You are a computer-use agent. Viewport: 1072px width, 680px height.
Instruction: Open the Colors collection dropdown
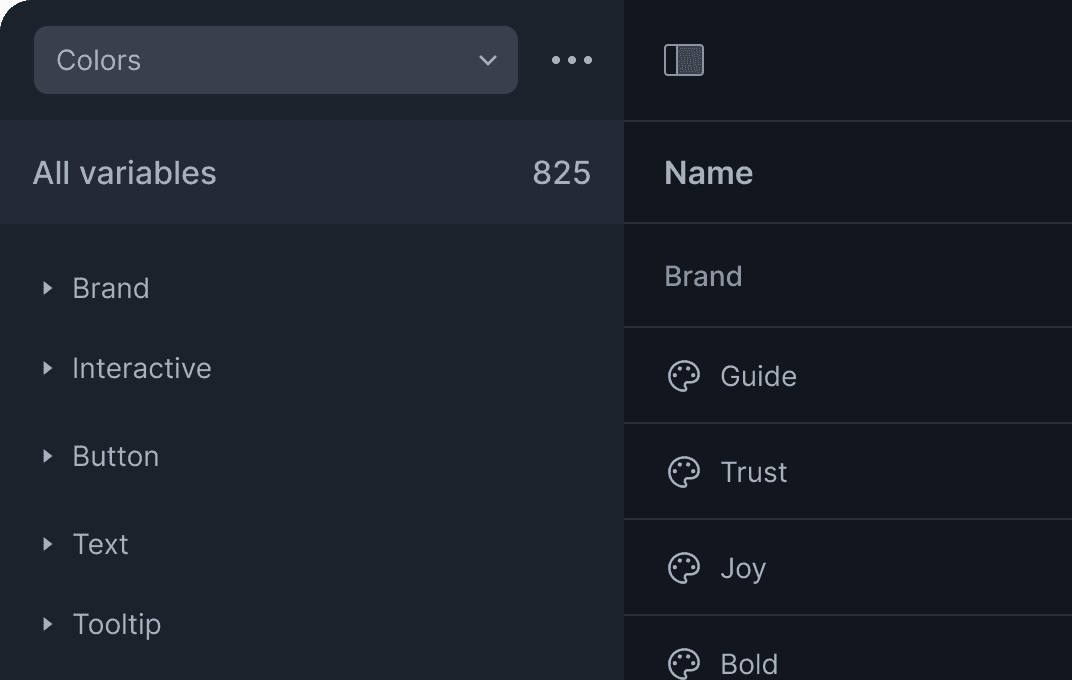(275, 60)
